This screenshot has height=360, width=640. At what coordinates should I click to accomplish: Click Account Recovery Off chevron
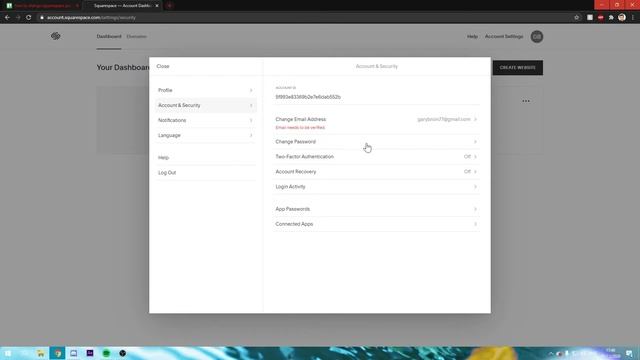coord(475,172)
